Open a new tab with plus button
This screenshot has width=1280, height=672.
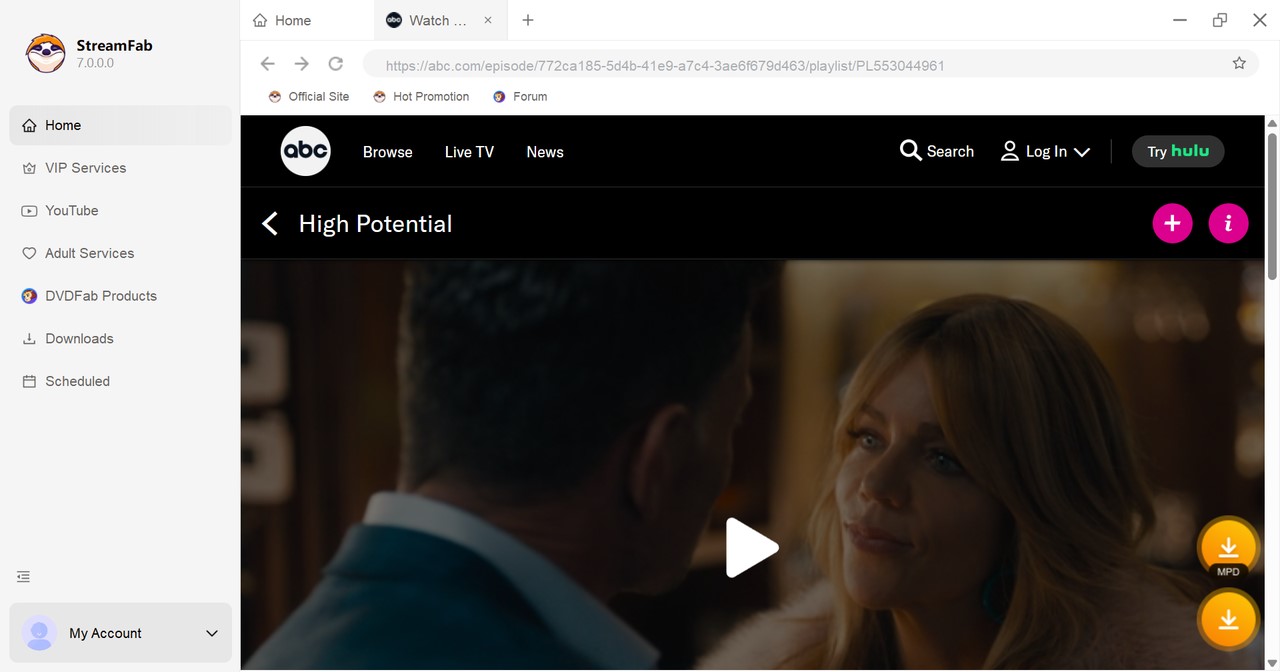point(528,20)
